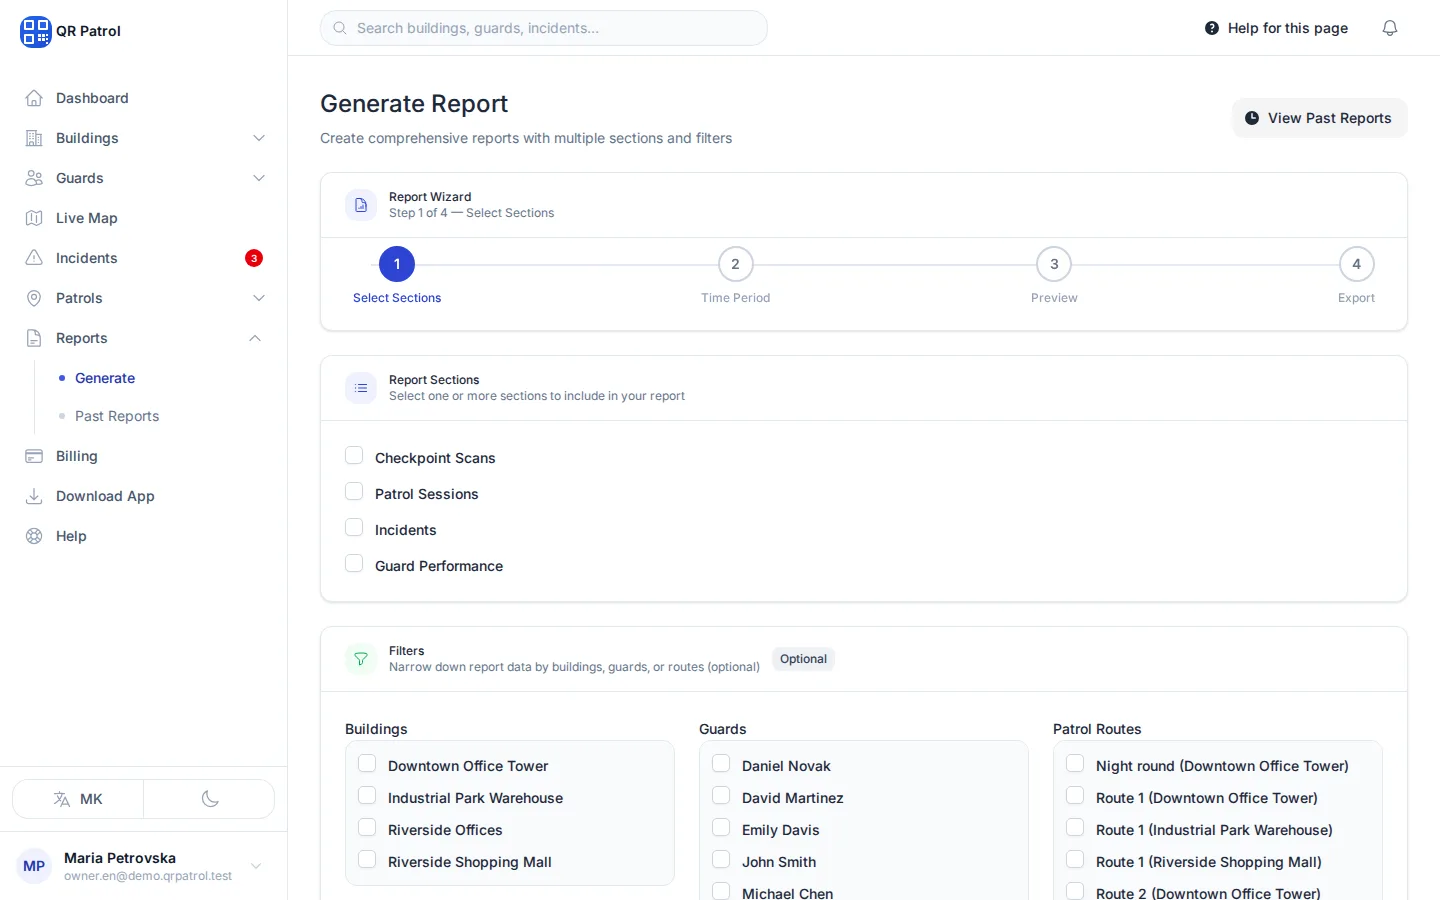Open the Billing menu item
This screenshot has height=900, width=1440.
(143, 456)
